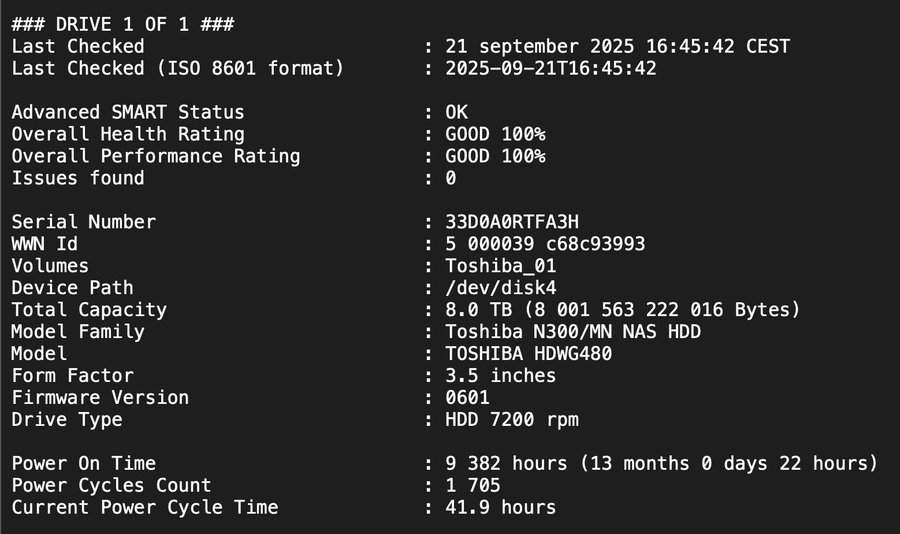This screenshot has width=900, height=534.
Task: Click the device path /dev/disk4
Action: pyautogui.click(x=501, y=288)
